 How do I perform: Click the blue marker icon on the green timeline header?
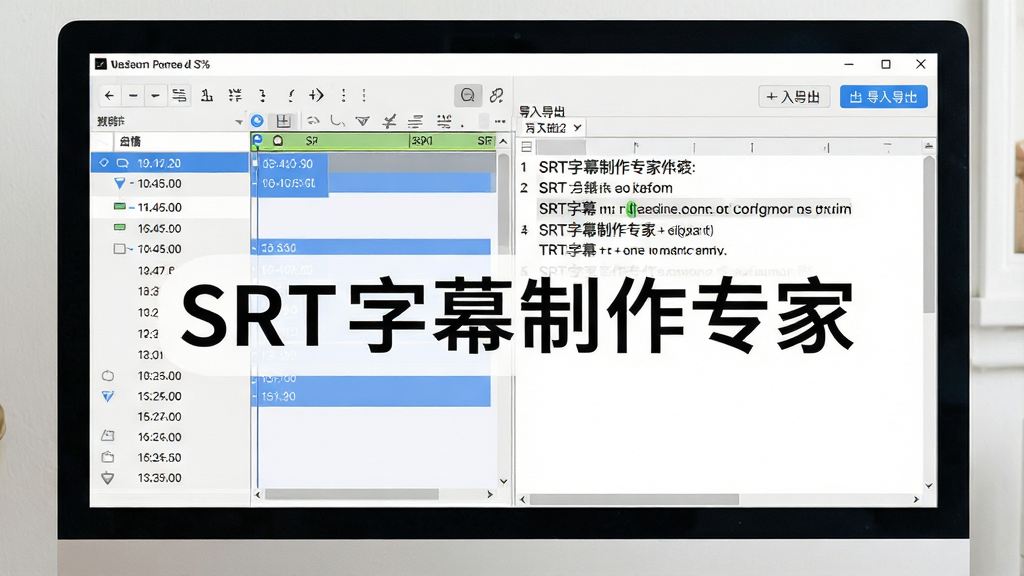pos(257,140)
